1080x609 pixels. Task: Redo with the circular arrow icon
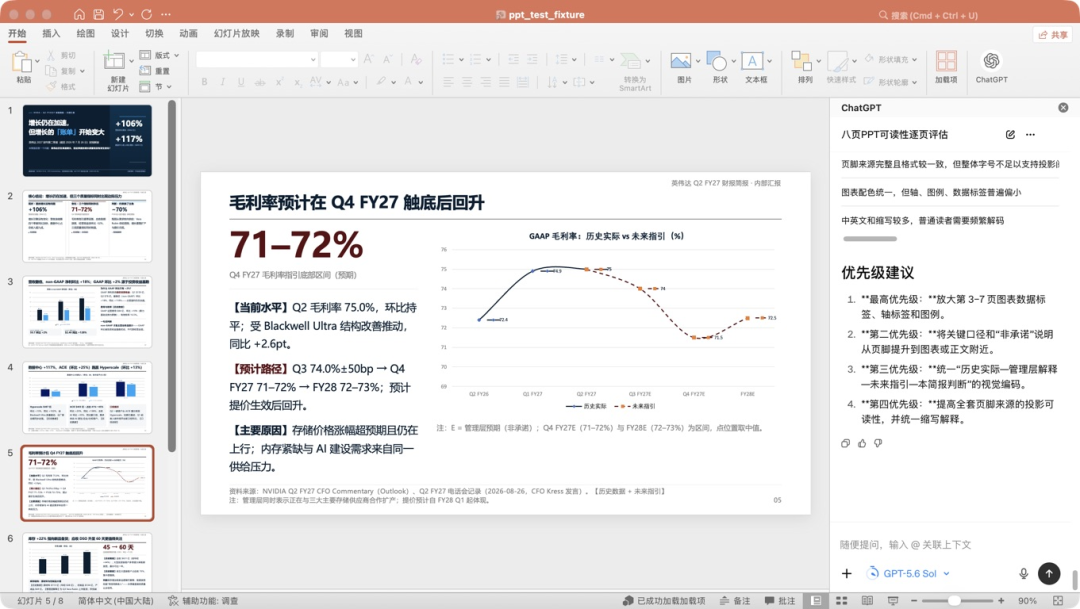pos(147,14)
